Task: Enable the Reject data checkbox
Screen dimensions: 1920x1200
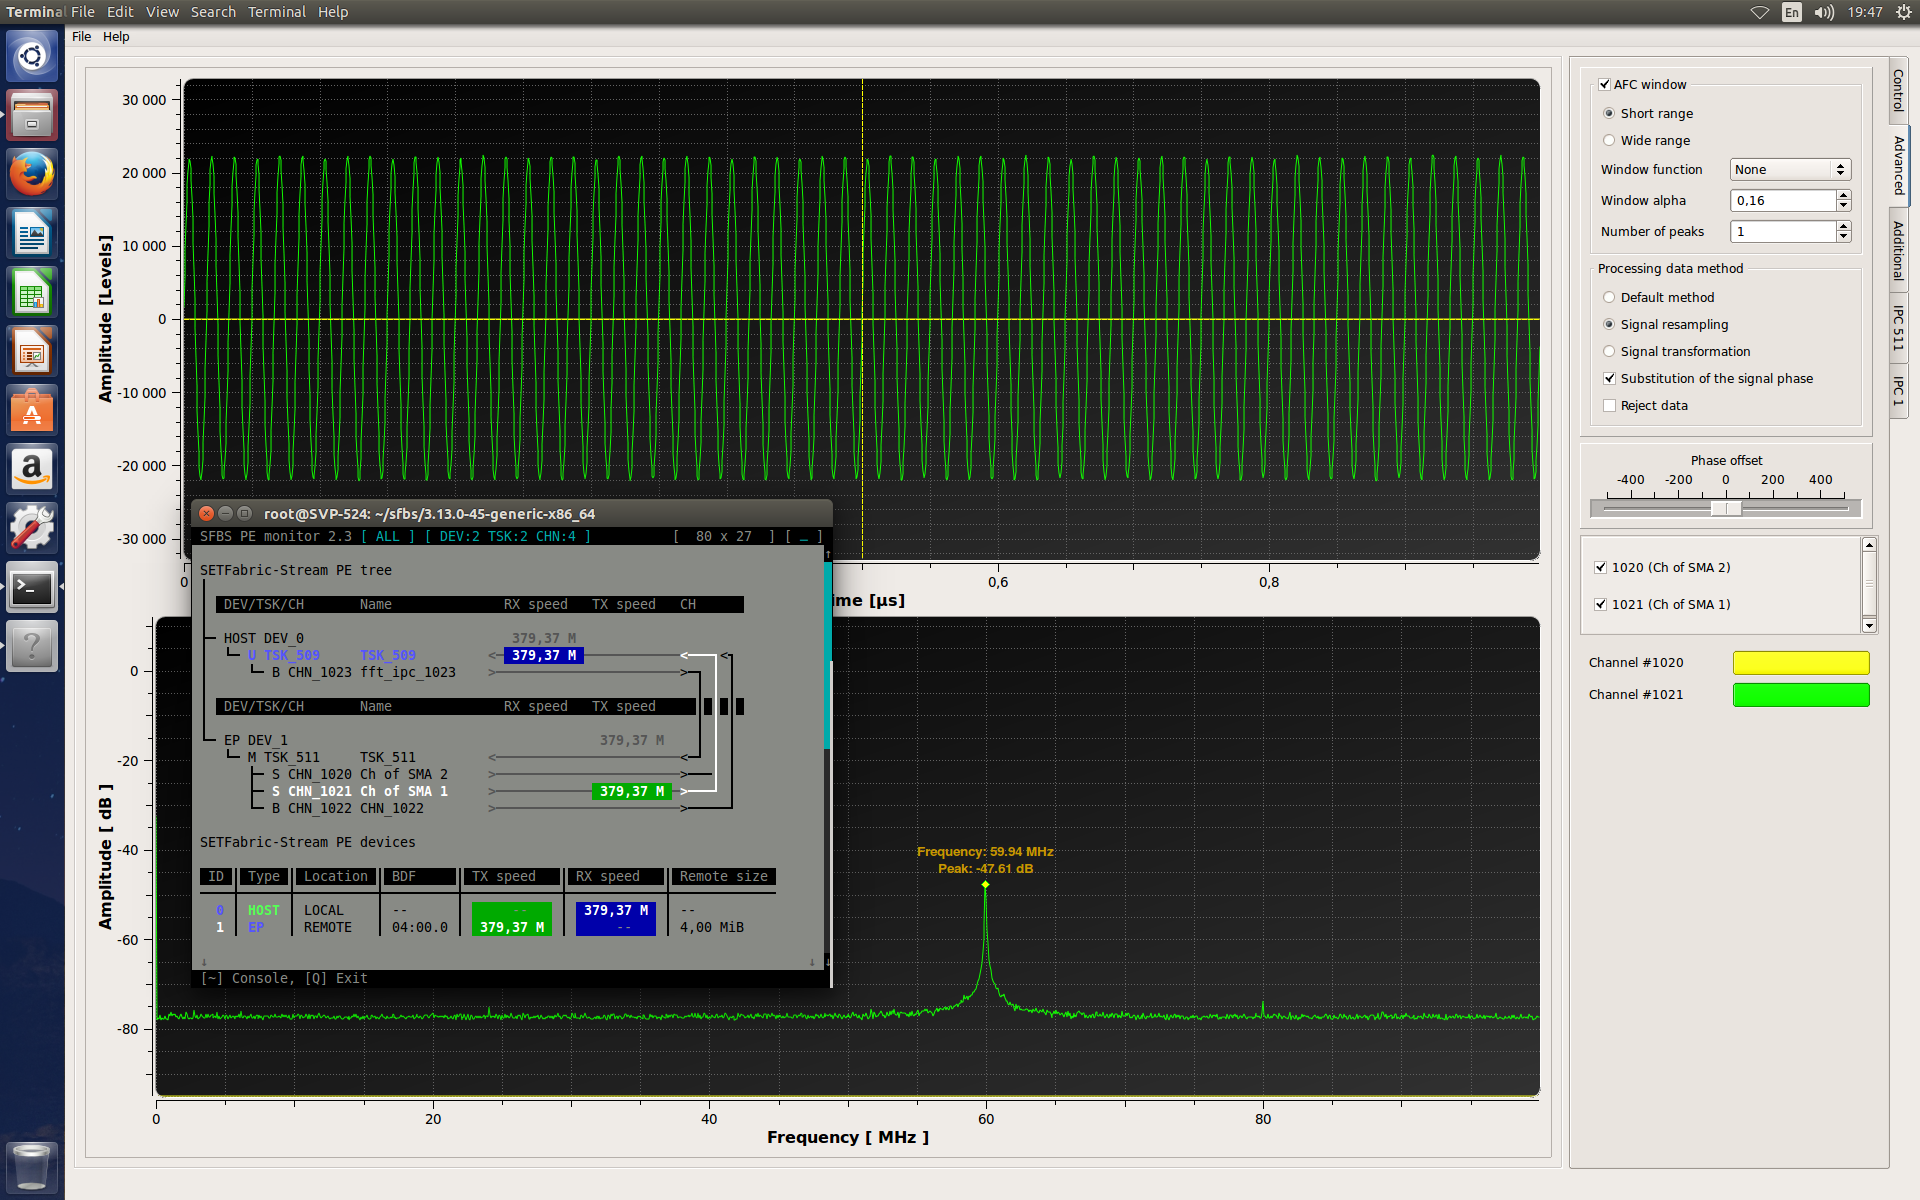Action: 1609,406
